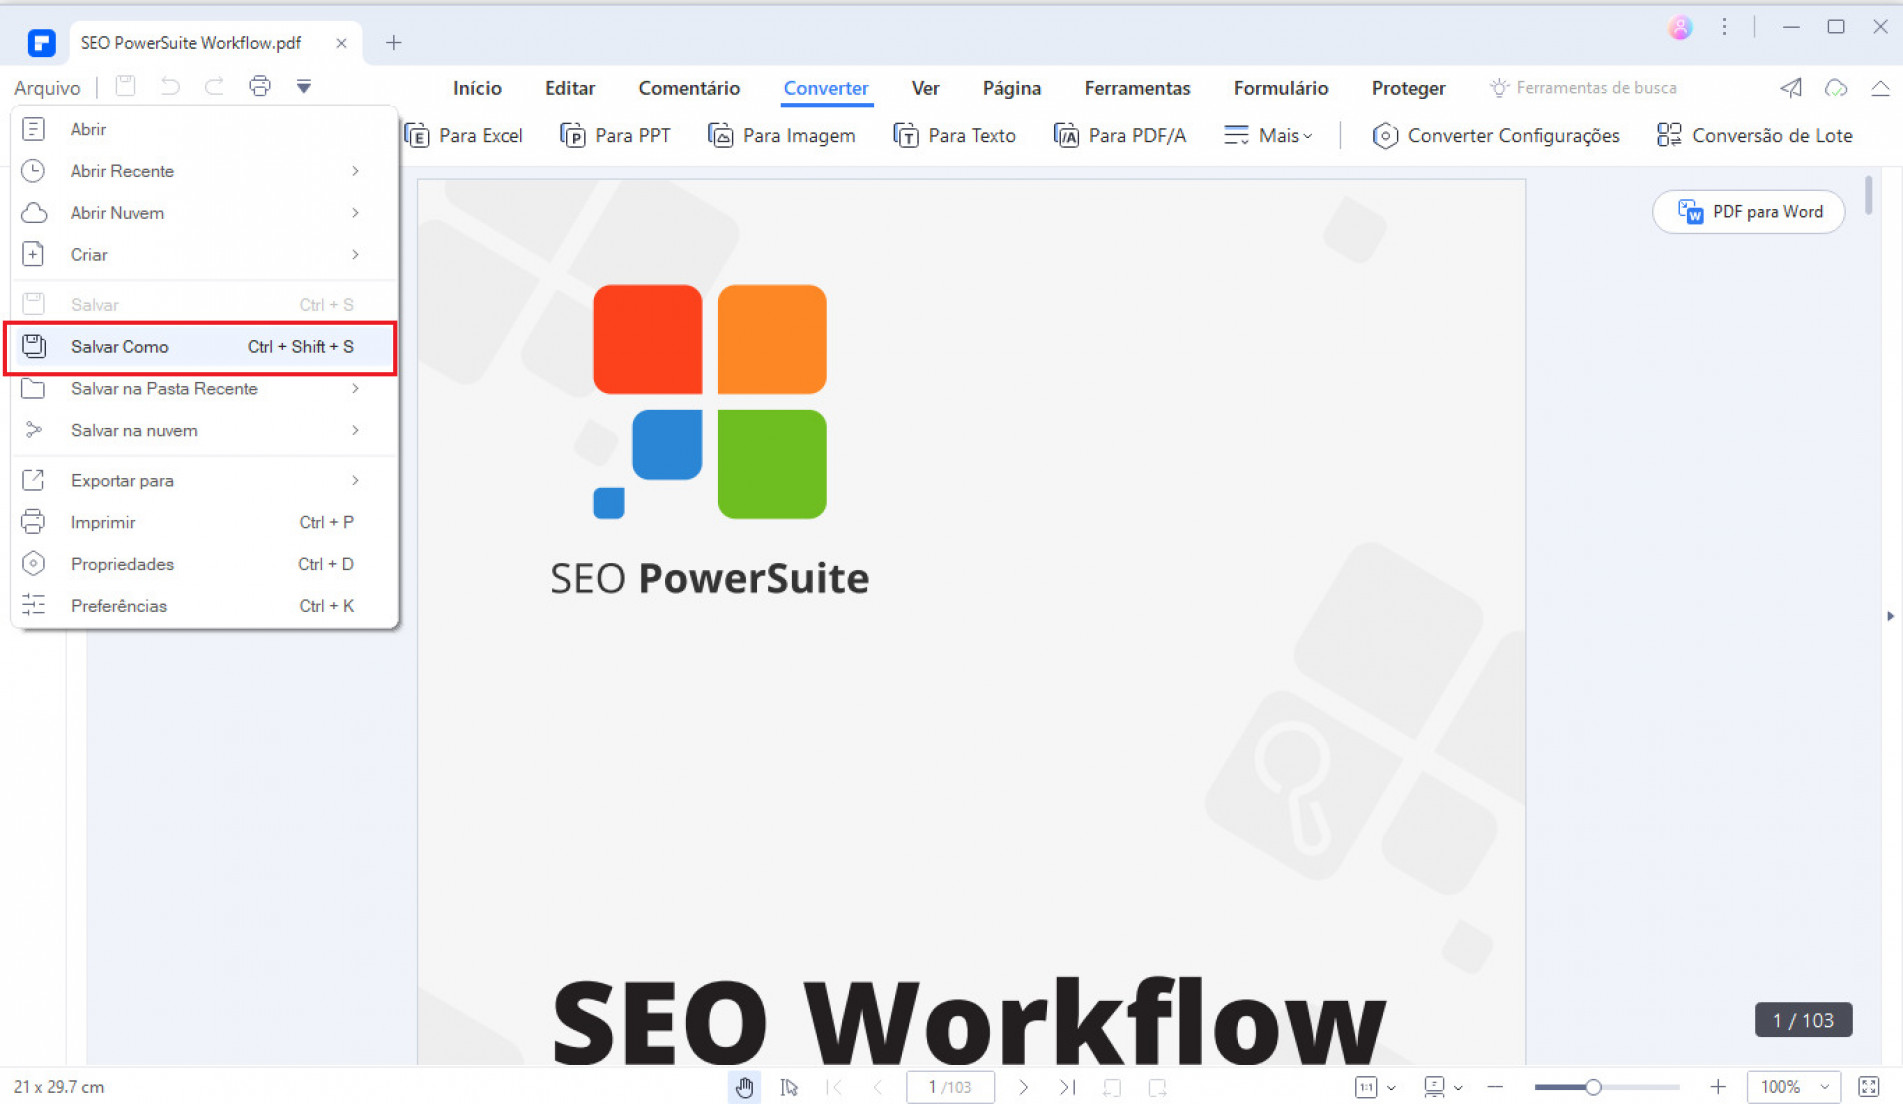Switch to the Comentário tab
The image size is (1903, 1104).
click(x=689, y=88)
